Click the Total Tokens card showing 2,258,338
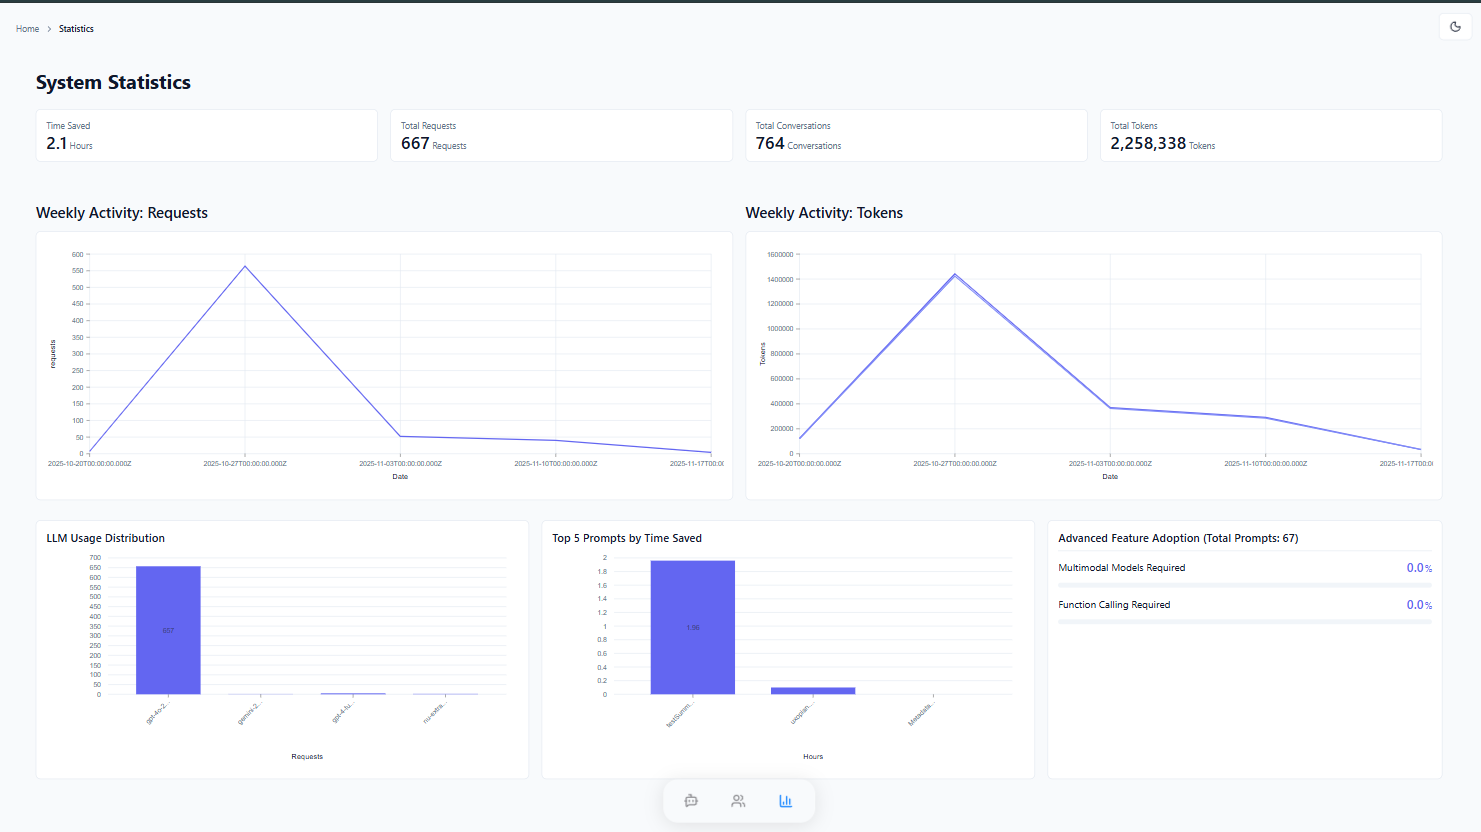The height and width of the screenshot is (832, 1481). coord(1271,135)
